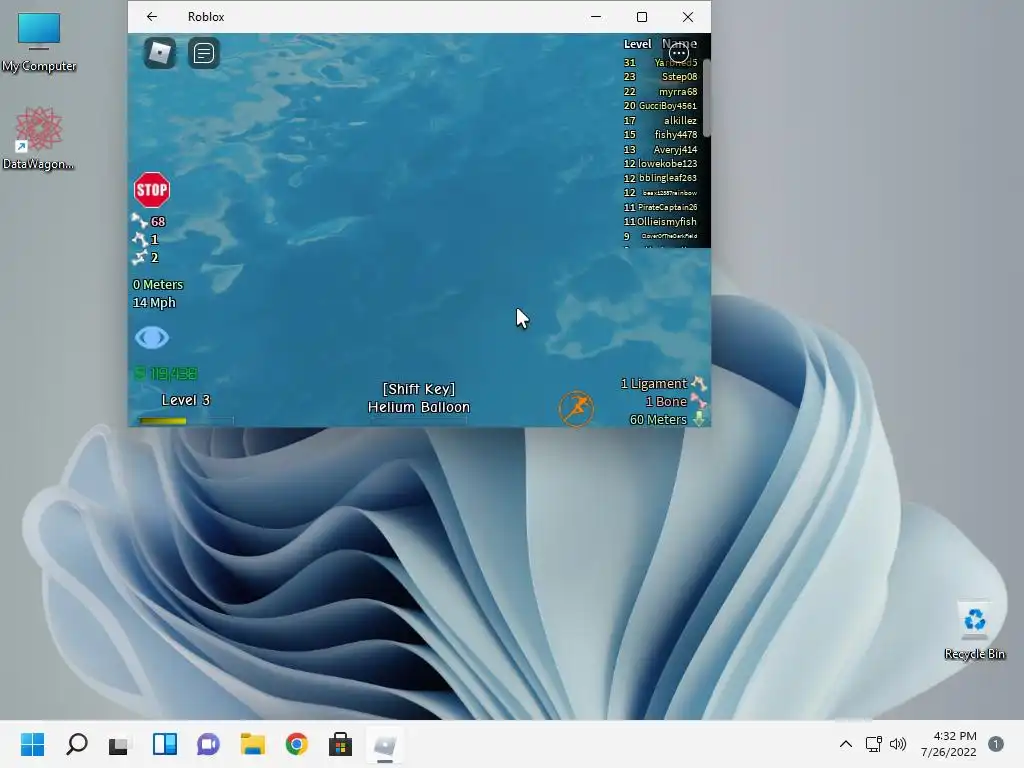Click the 14 Mph speed readout
This screenshot has width=1024, height=768.
pyautogui.click(x=154, y=302)
